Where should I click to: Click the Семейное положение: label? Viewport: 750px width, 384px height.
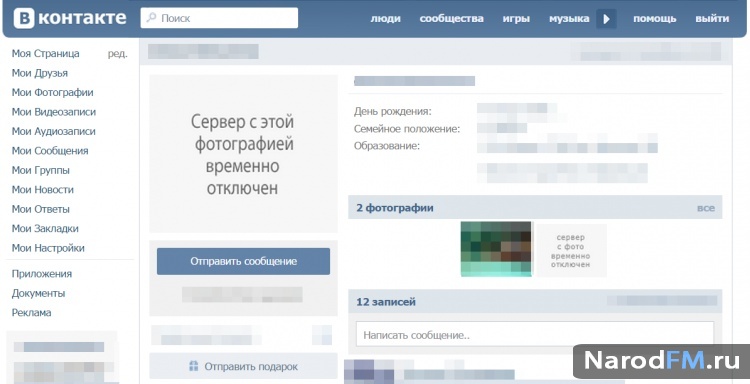tap(407, 129)
